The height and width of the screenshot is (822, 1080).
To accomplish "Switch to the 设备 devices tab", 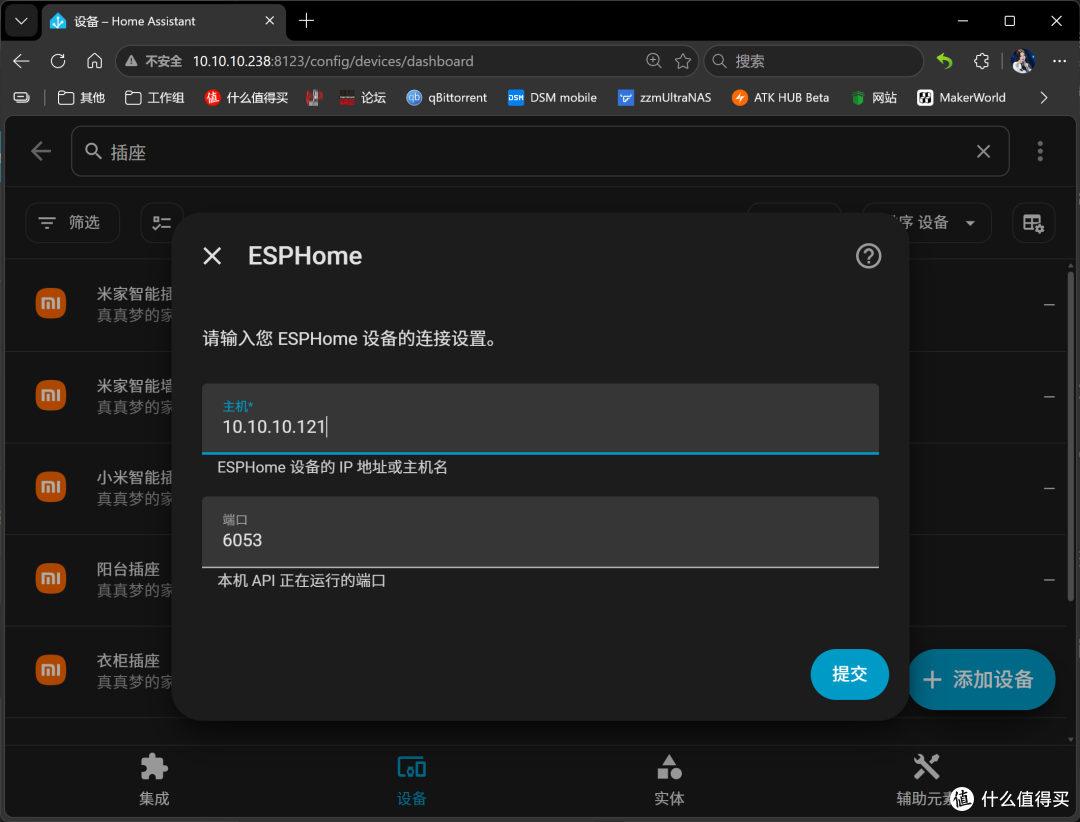I will click(x=412, y=781).
